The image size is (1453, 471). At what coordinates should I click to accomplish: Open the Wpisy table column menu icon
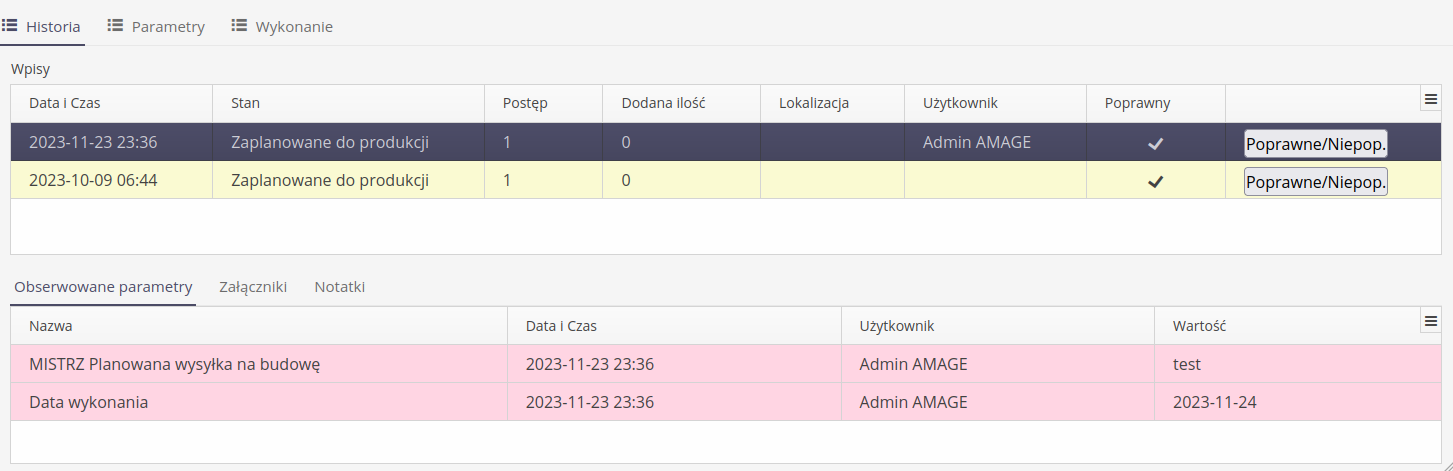(1430, 99)
